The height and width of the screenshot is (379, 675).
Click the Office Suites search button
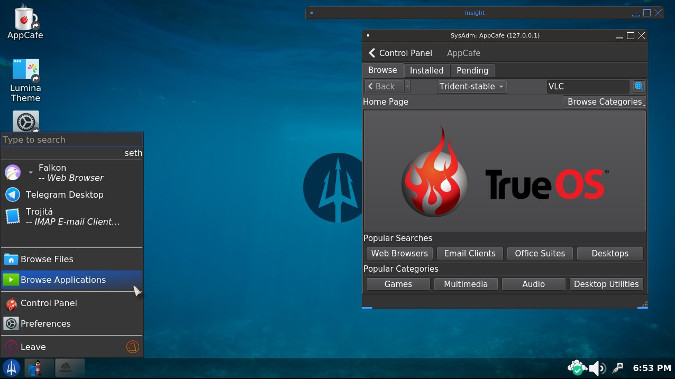(x=540, y=253)
